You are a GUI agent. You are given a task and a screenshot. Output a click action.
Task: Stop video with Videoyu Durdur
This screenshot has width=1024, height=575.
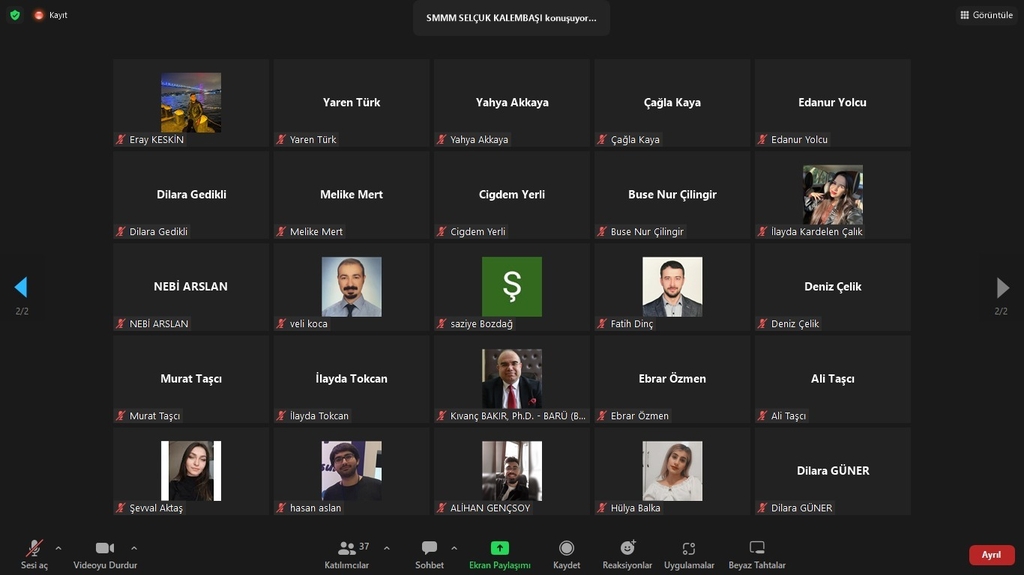click(x=105, y=554)
